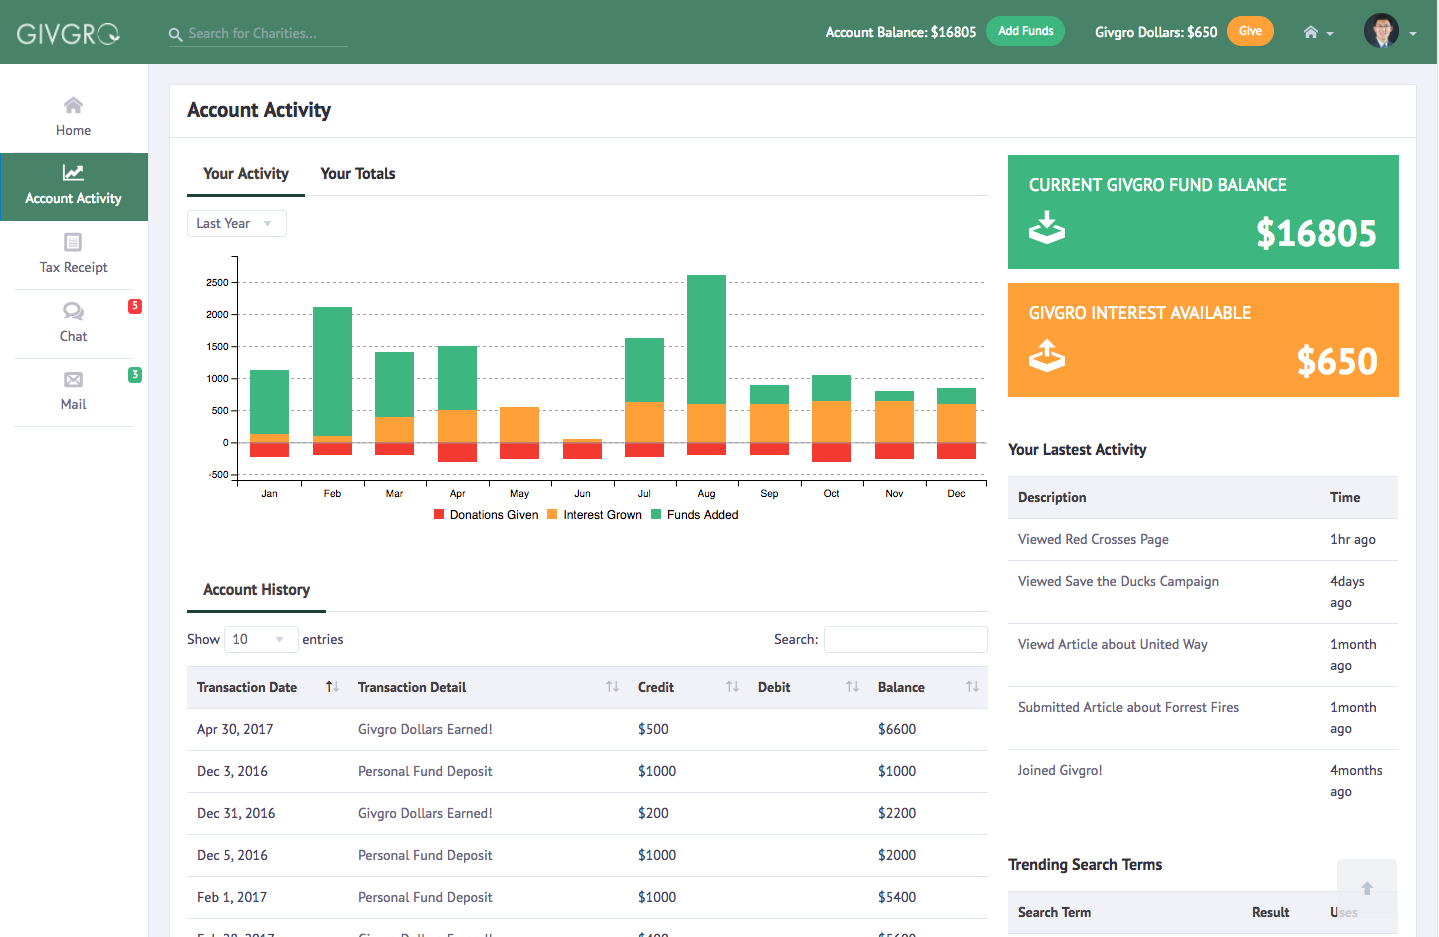Image resolution: width=1439 pixels, height=937 pixels.
Task: Click the Account Balance: $16805 text
Action: click(x=901, y=32)
